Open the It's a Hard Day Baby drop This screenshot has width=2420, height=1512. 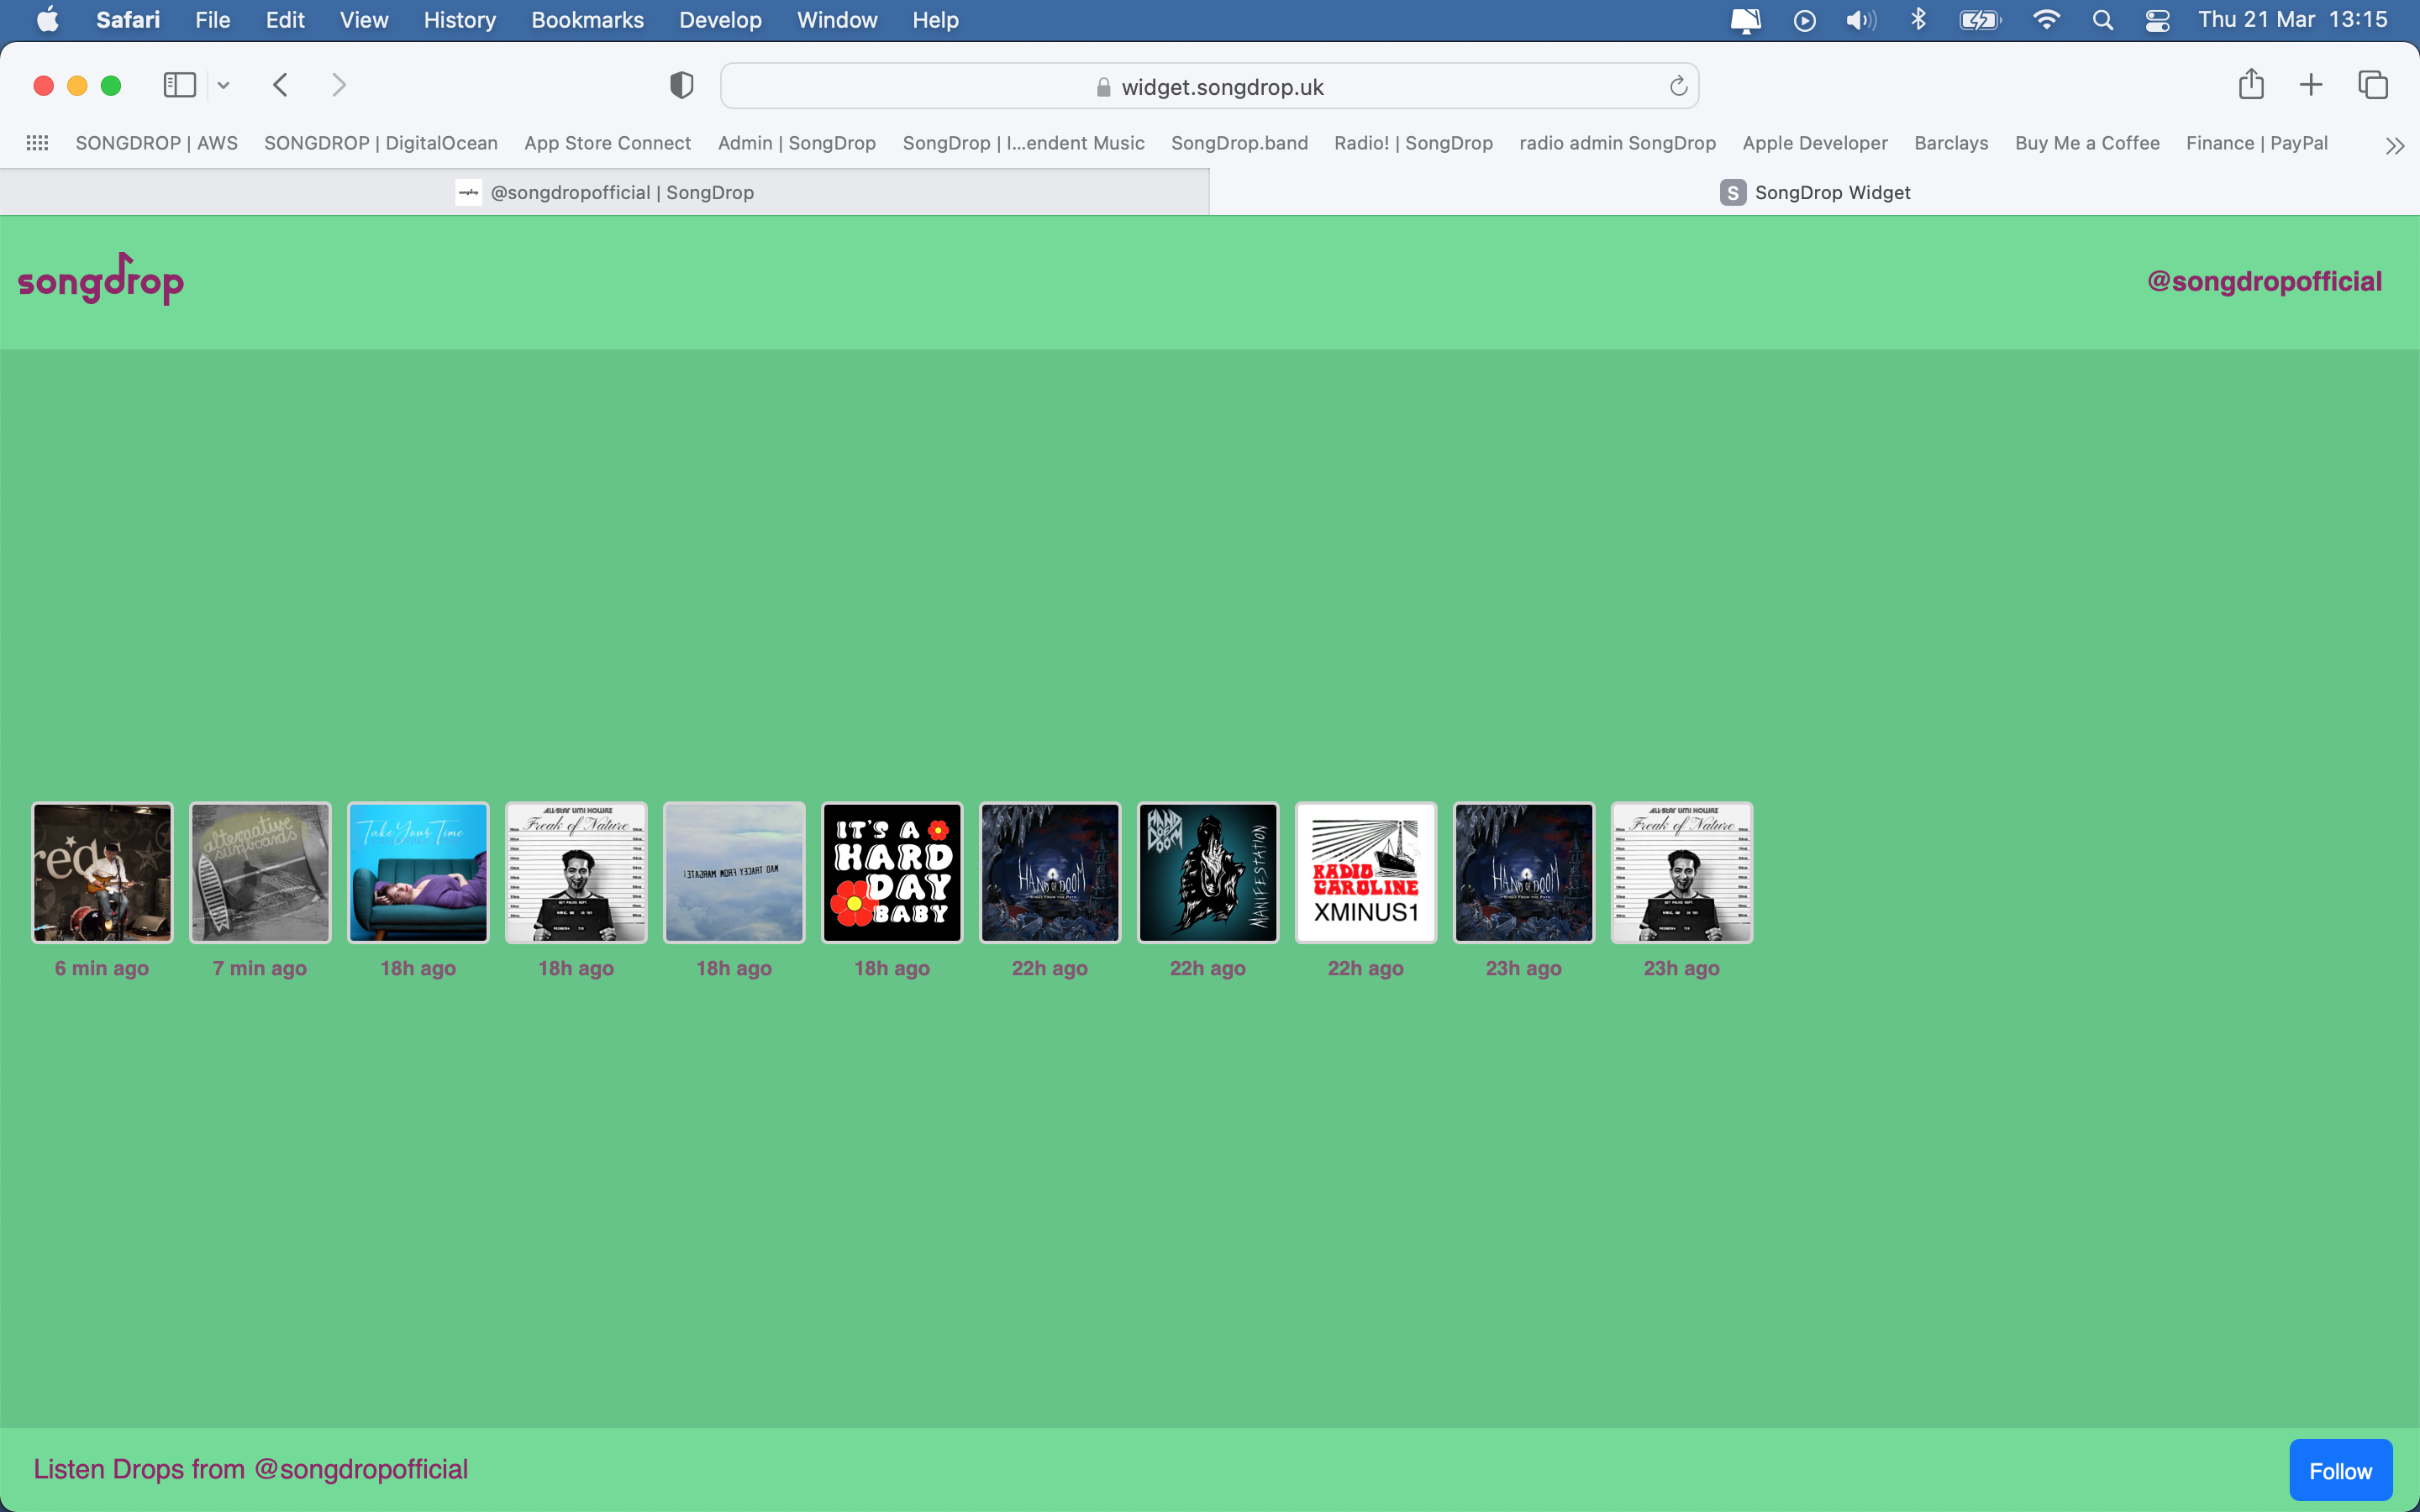tap(892, 872)
